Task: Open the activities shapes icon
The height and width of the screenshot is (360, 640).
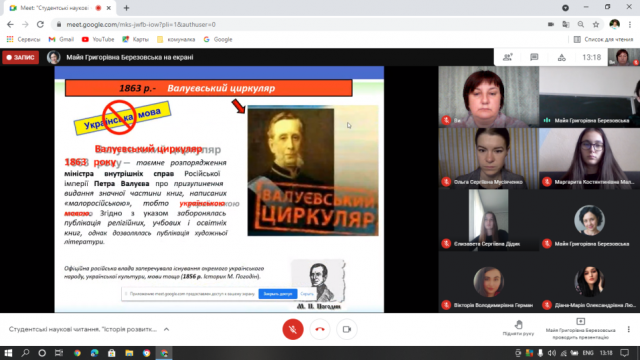Action: pos(562,58)
